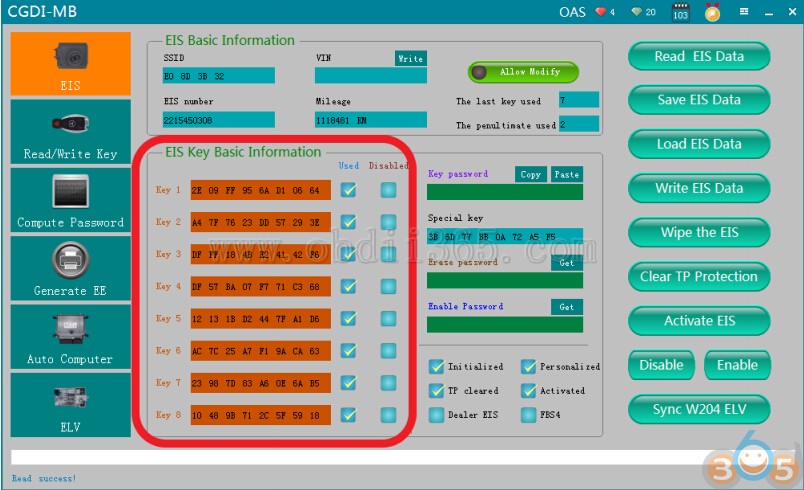
Task: Click the last key used field
Action: click(x=579, y=99)
